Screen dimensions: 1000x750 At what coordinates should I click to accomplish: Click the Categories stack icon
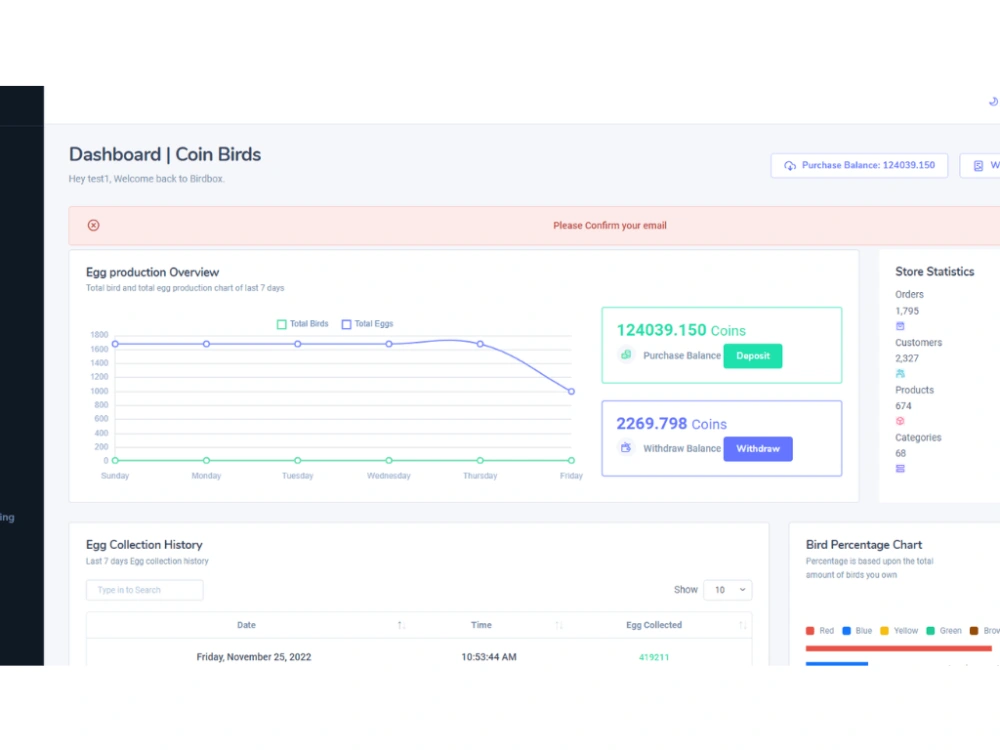[x=900, y=469]
